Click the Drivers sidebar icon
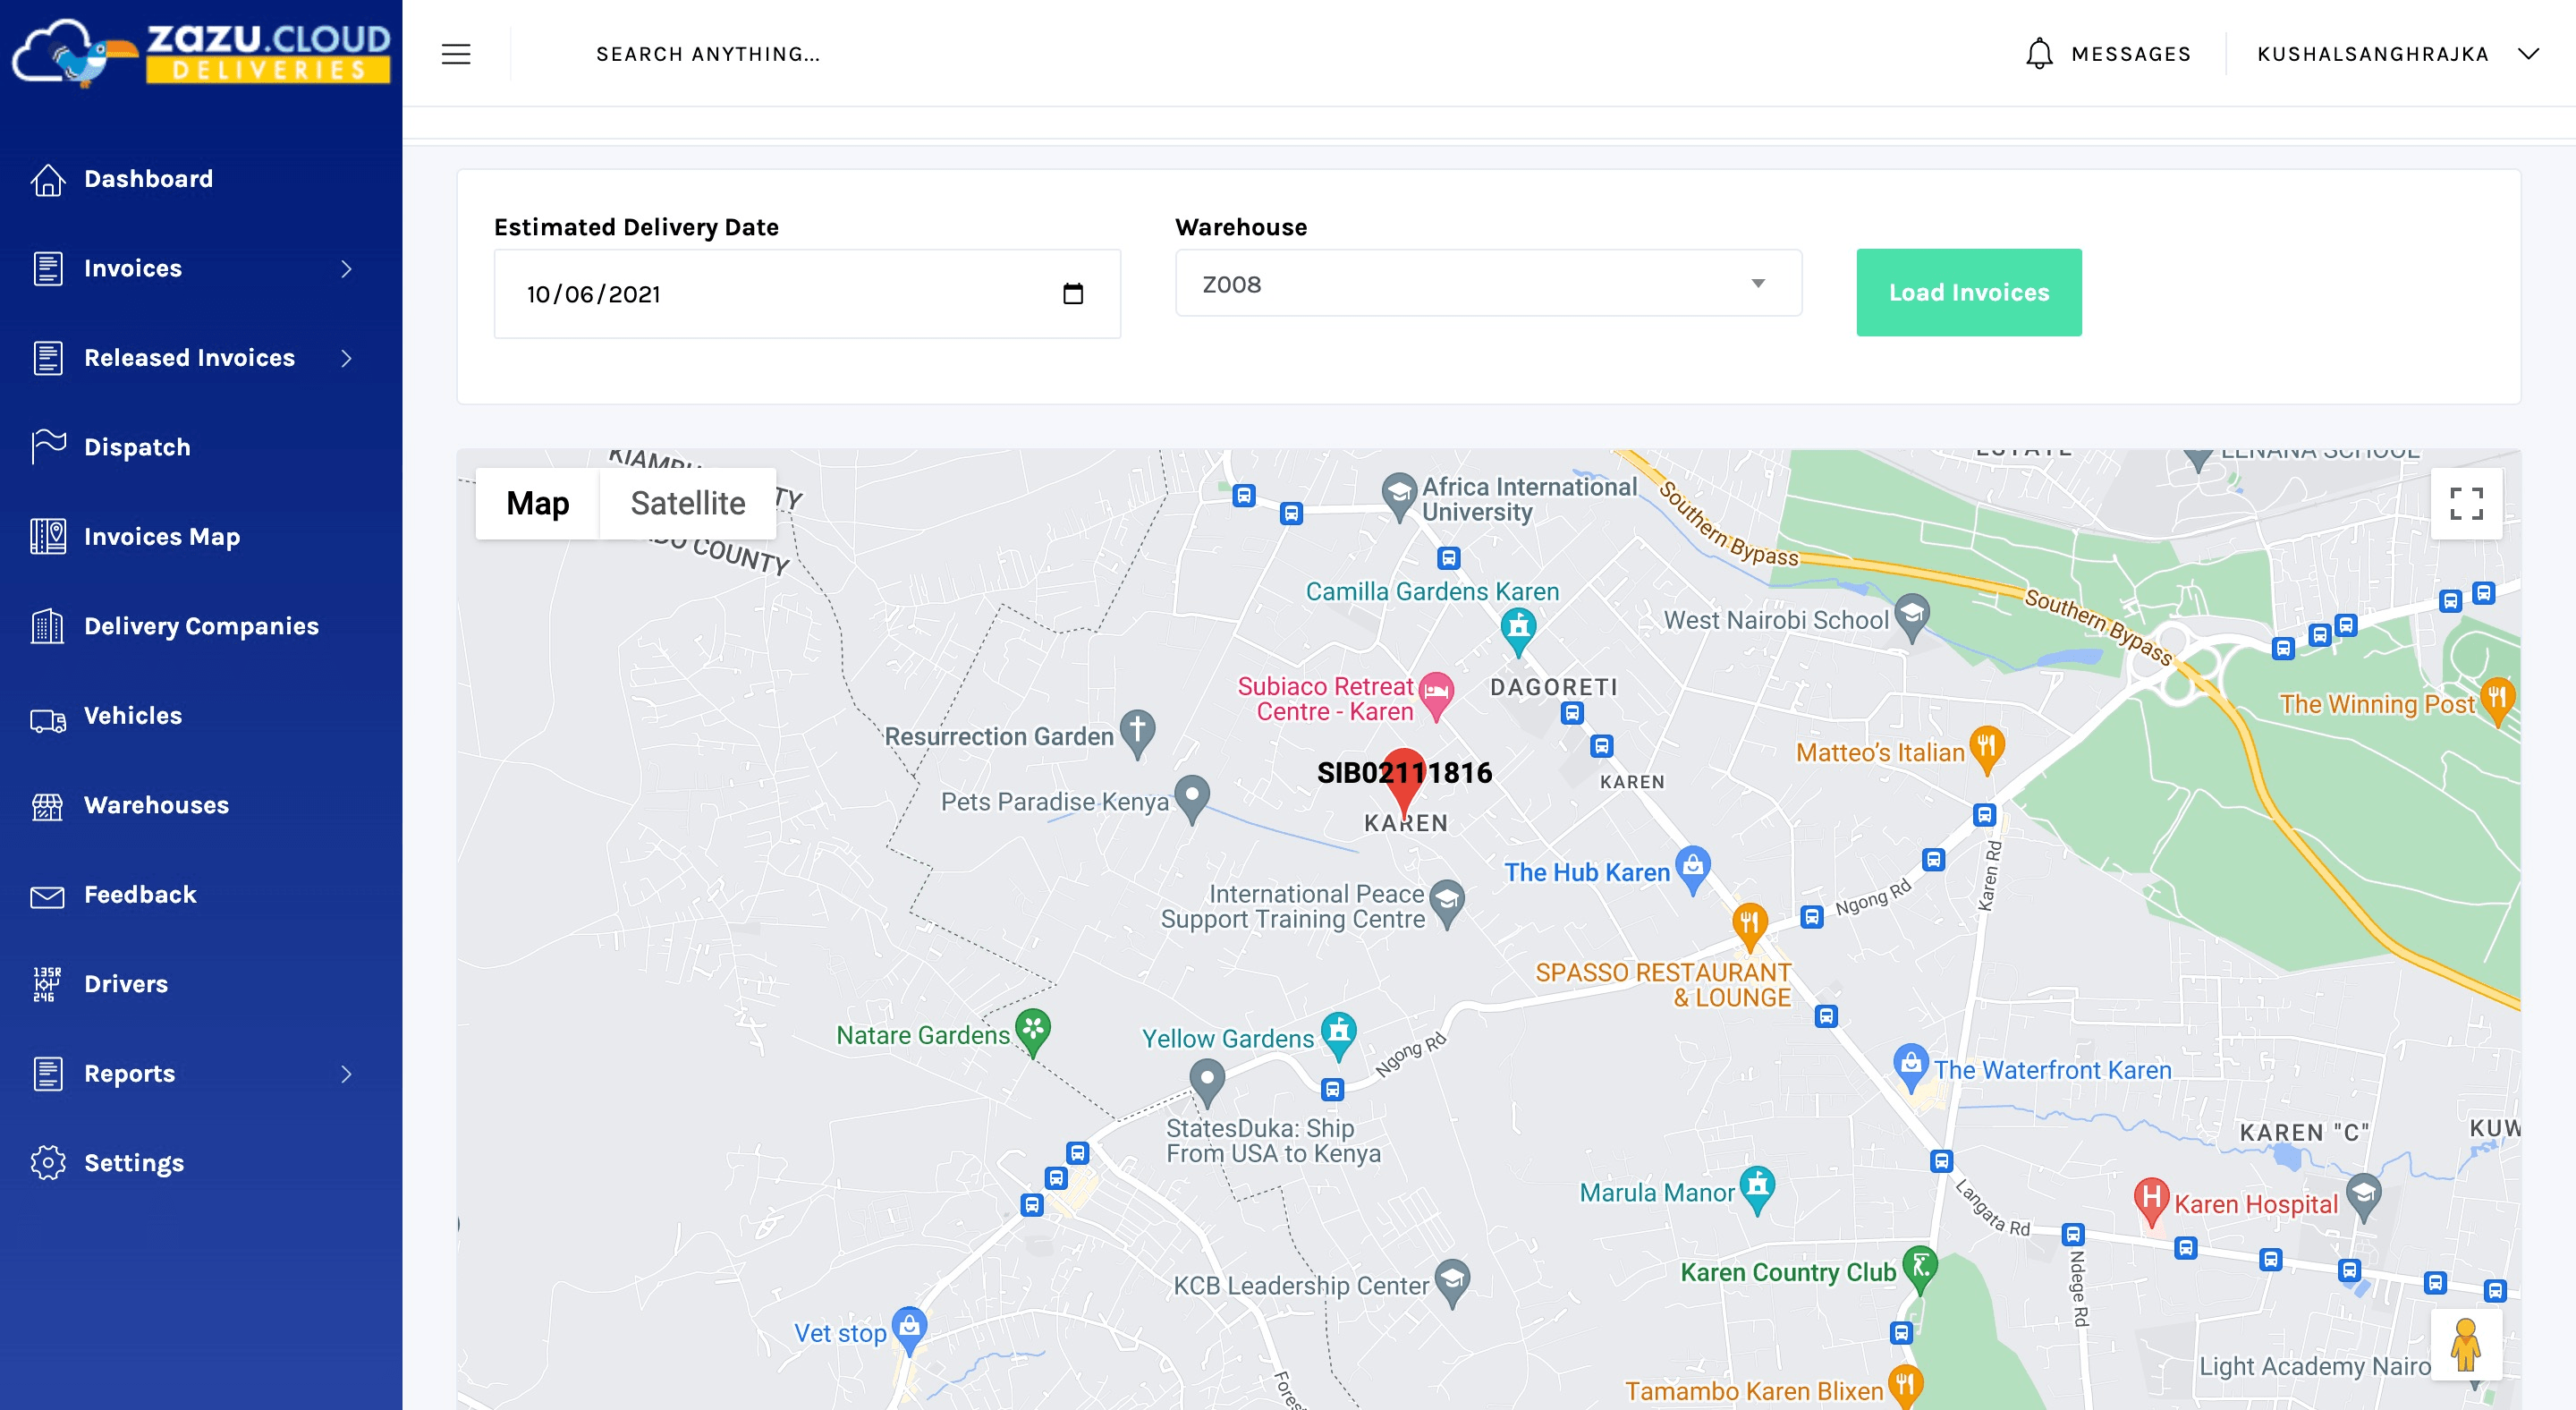 coord(47,984)
